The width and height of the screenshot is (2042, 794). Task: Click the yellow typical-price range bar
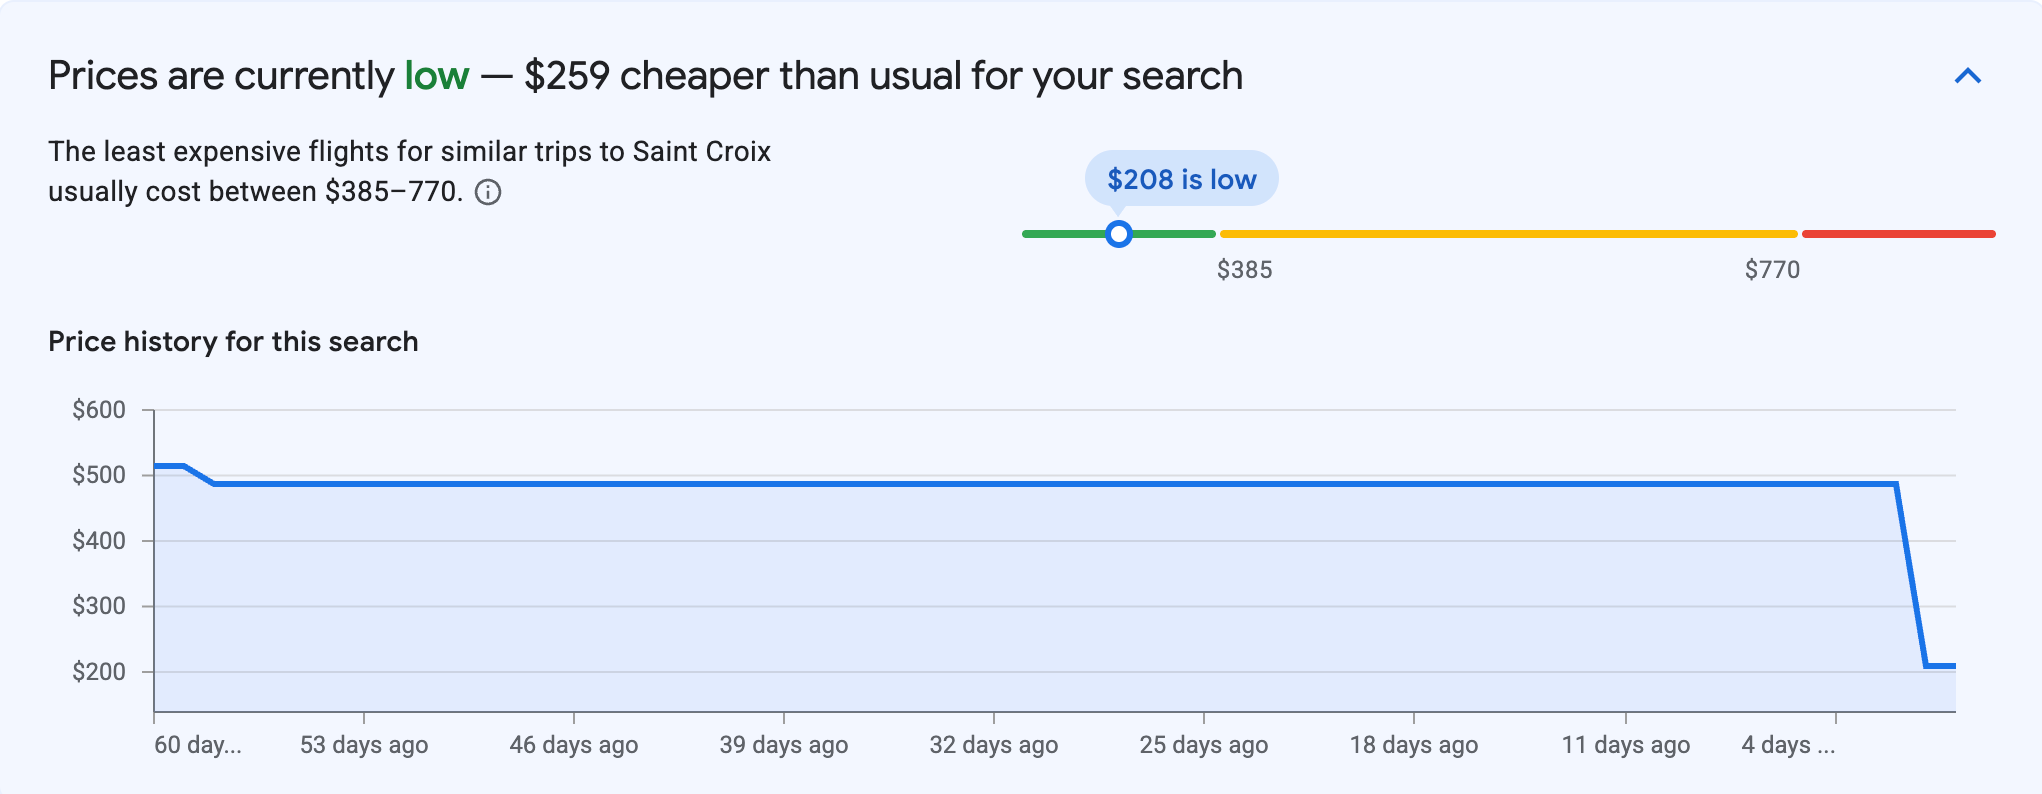[x=1508, y=234]
